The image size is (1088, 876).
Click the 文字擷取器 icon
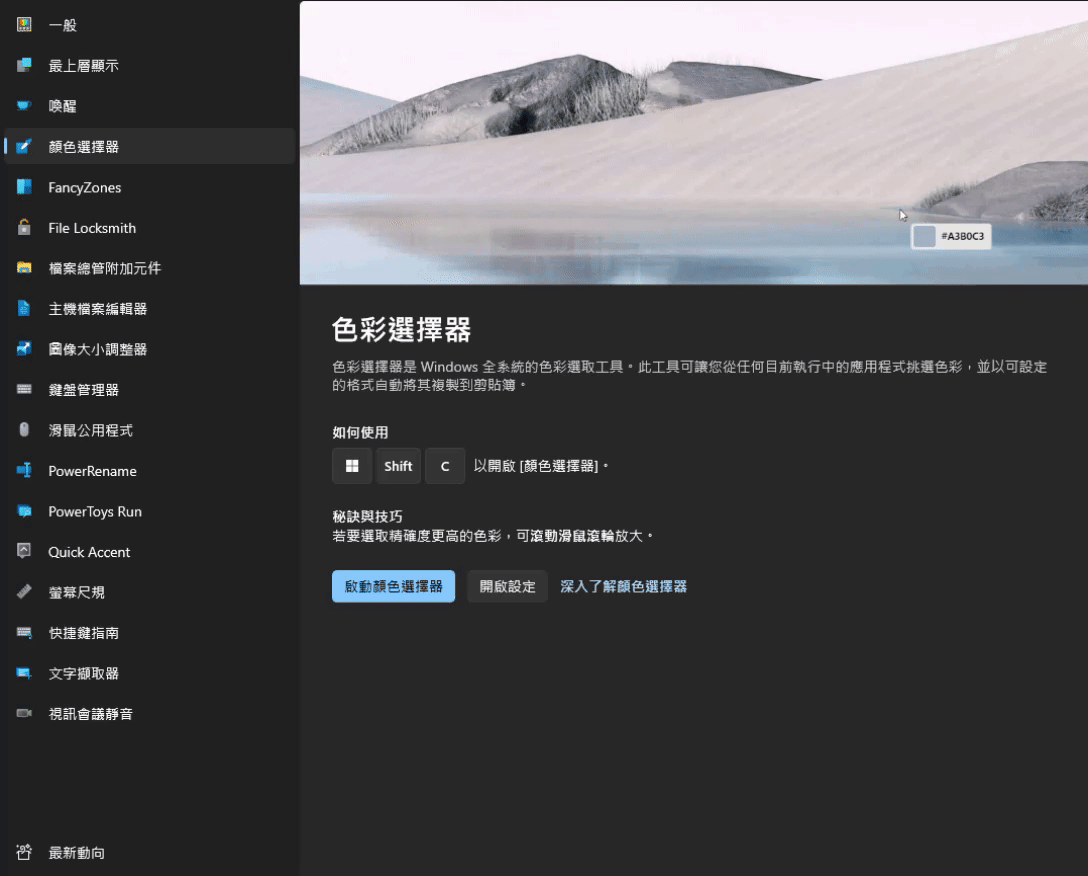click(23, 673)
